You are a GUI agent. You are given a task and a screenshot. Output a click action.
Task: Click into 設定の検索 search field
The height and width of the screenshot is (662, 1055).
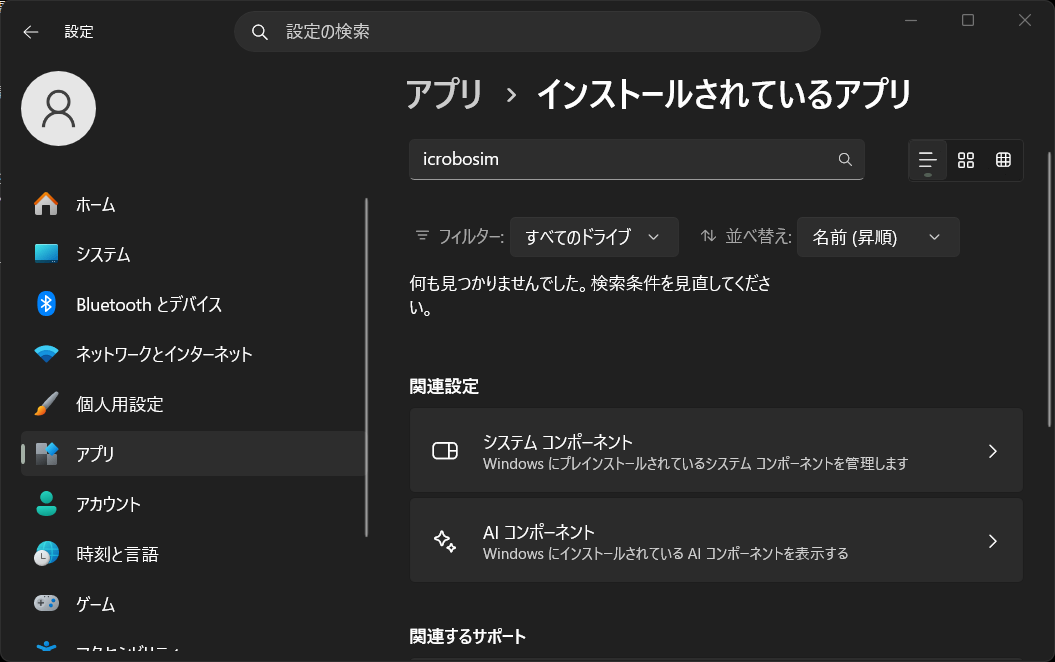pyautogui.click(x=527, y=32)
